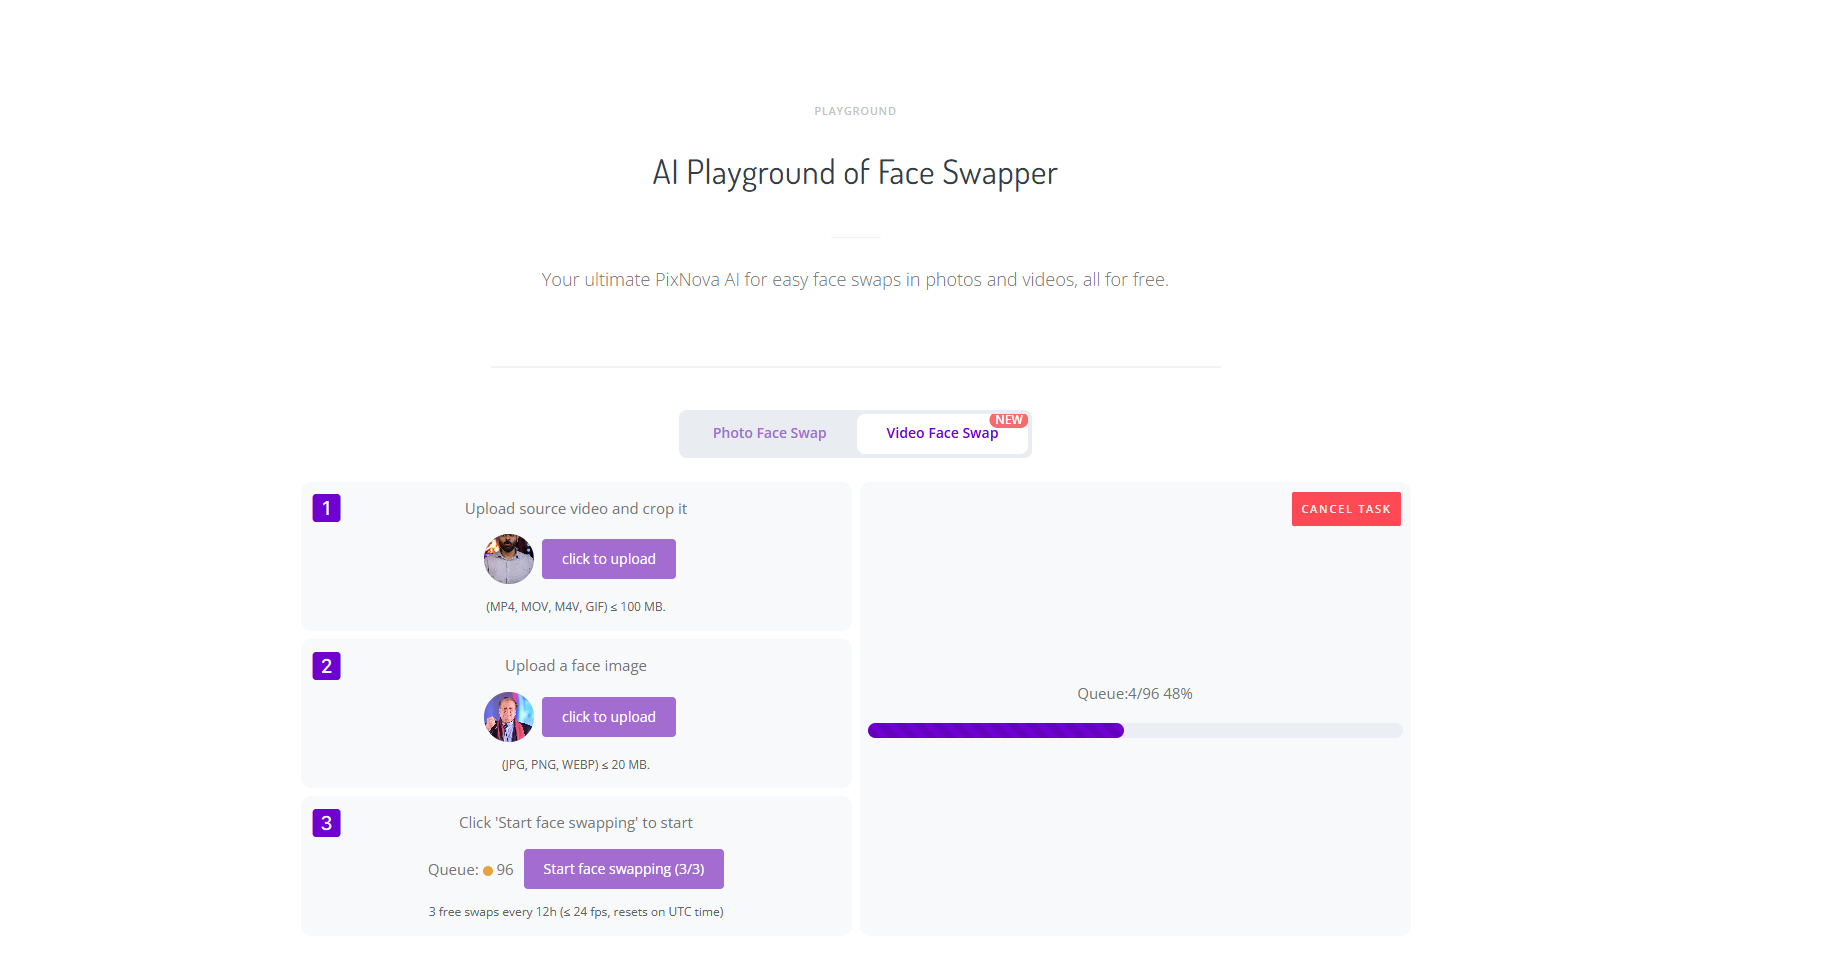Select the Video Face Swap tab

pos(941,433)
